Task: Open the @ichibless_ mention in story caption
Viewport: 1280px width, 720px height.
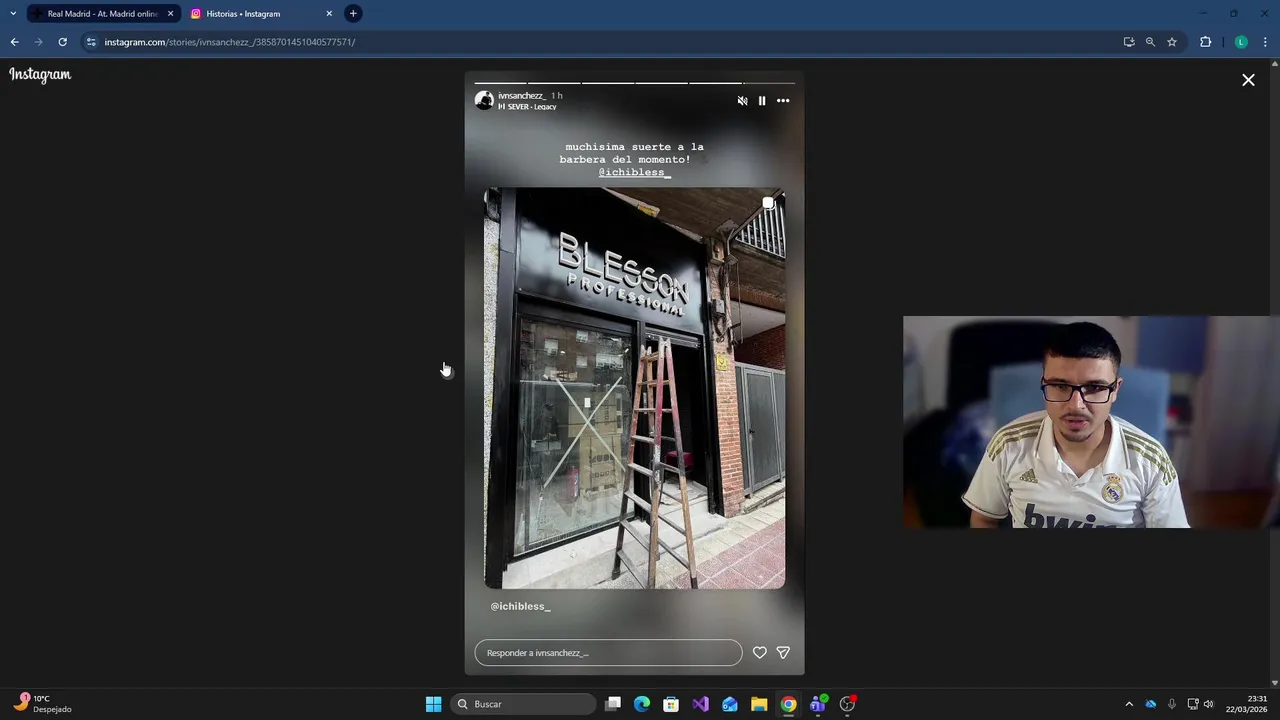Action: coord(634,172)
